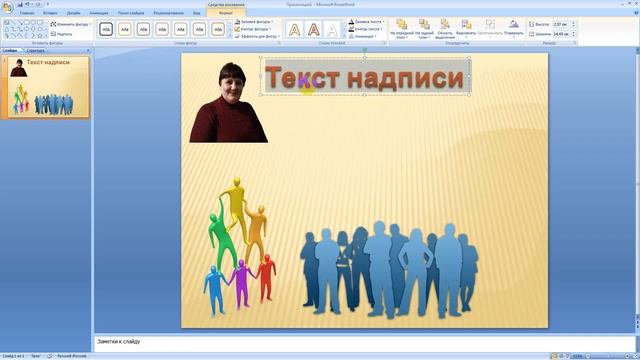
Task: Select slide 1 thumbnail
Action: (48, 87)
